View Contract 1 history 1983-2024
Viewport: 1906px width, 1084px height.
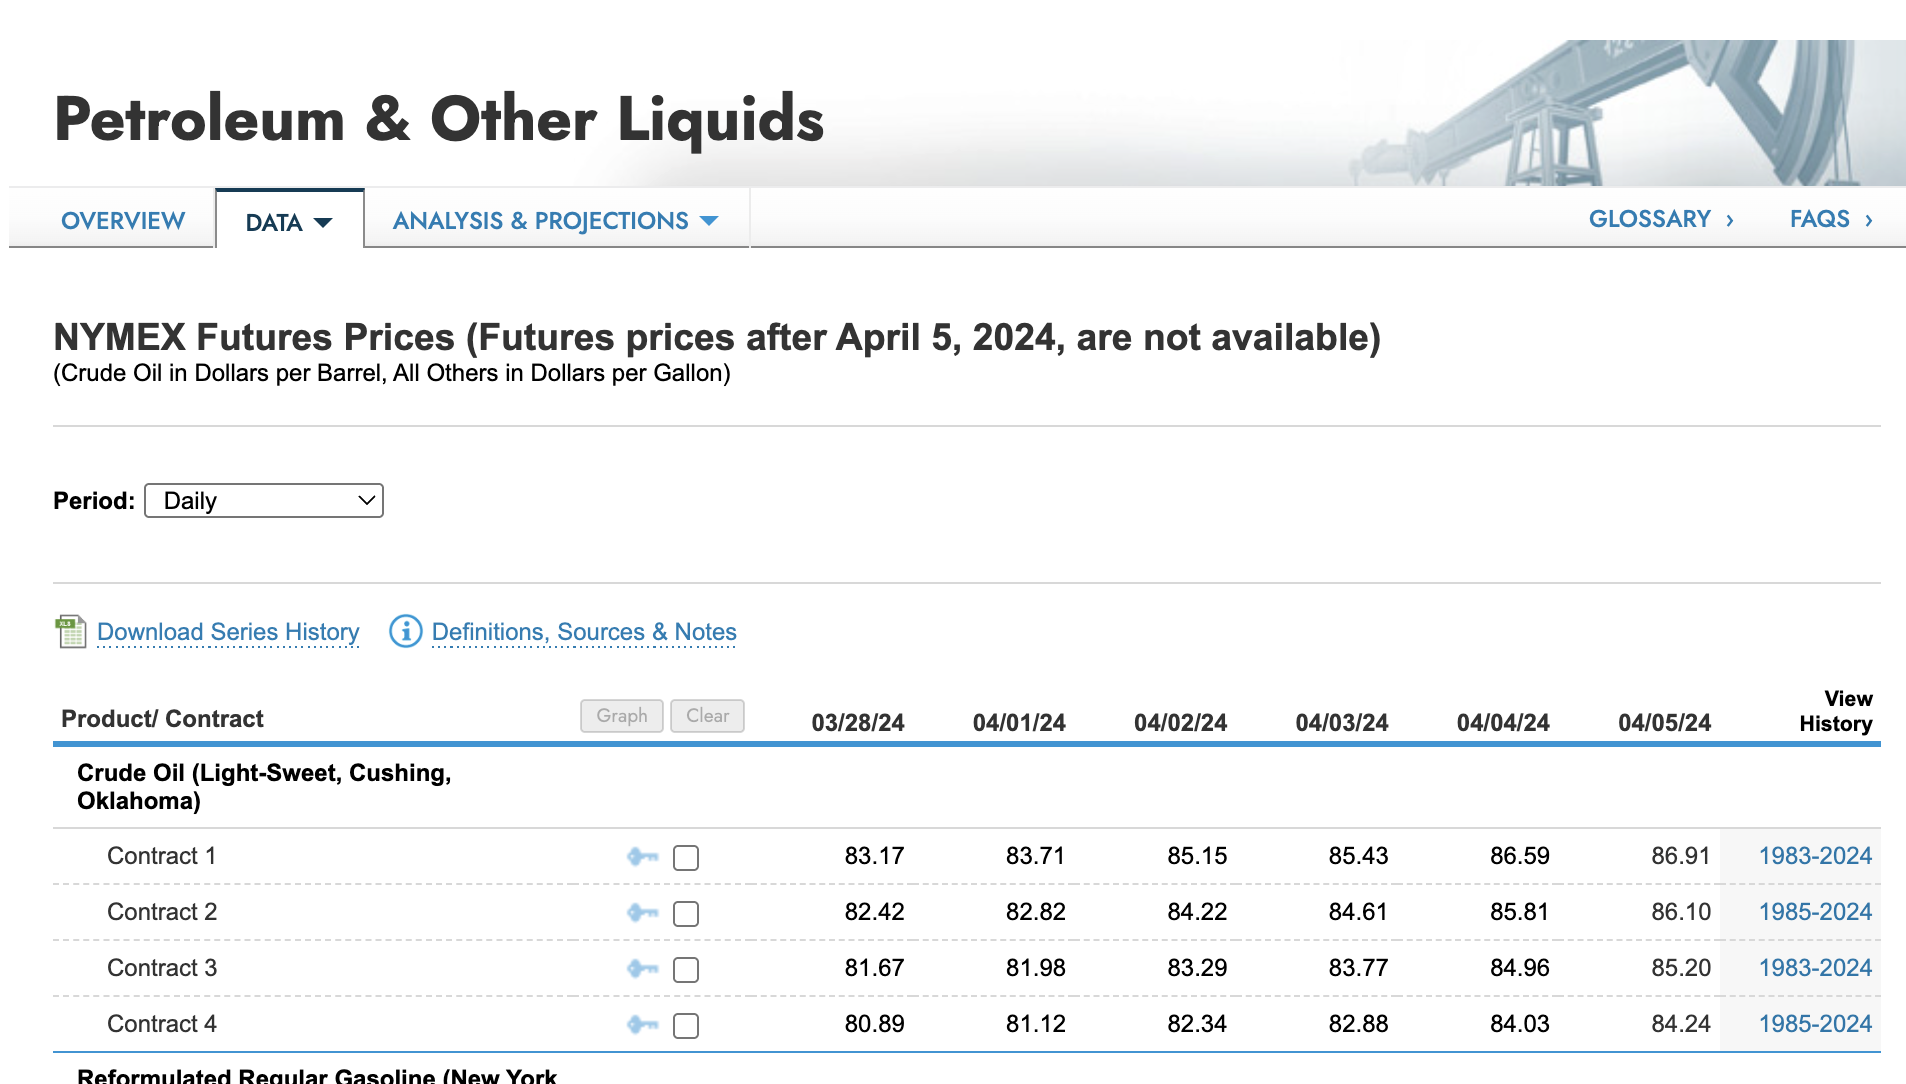pyautogui.click(x=1814, y=857)
